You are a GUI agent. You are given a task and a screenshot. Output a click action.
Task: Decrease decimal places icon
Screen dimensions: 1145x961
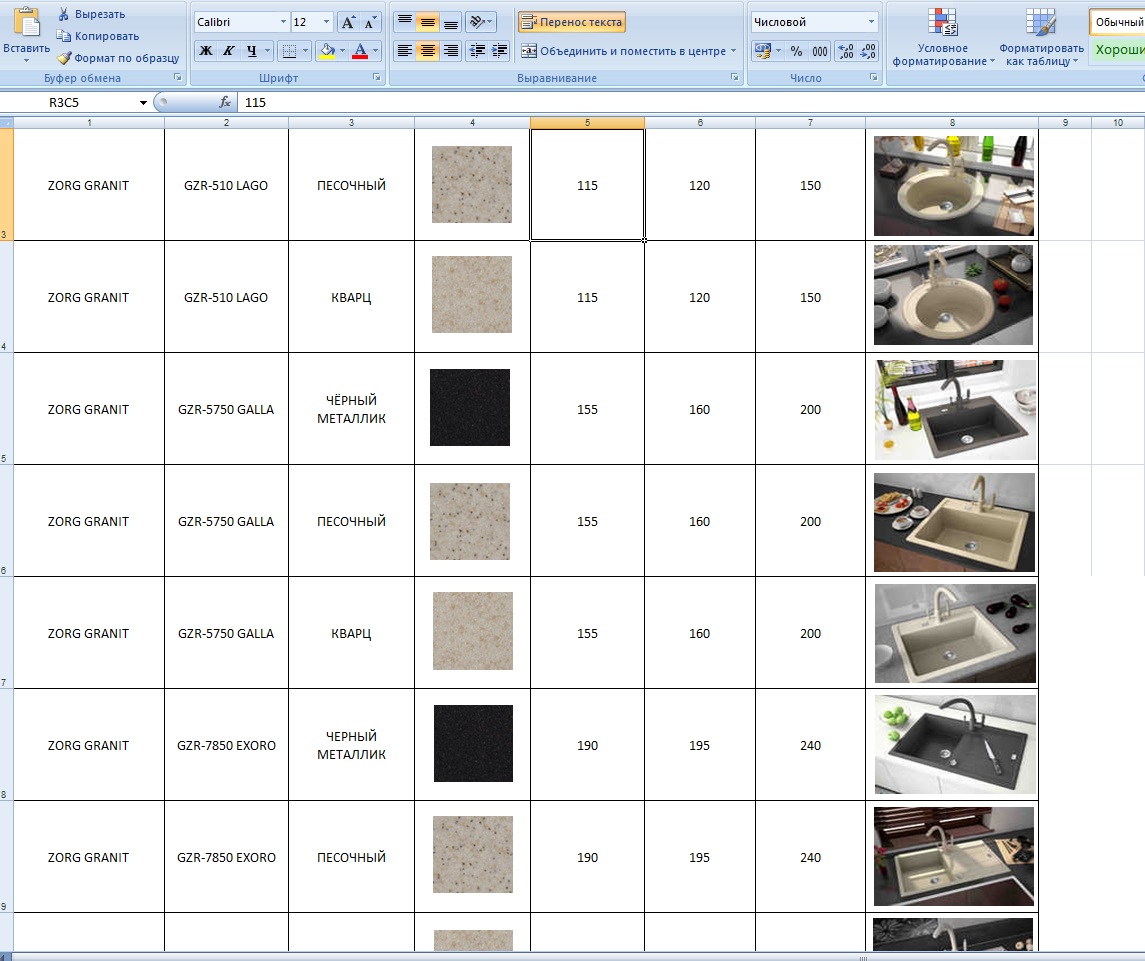[868, 50]
